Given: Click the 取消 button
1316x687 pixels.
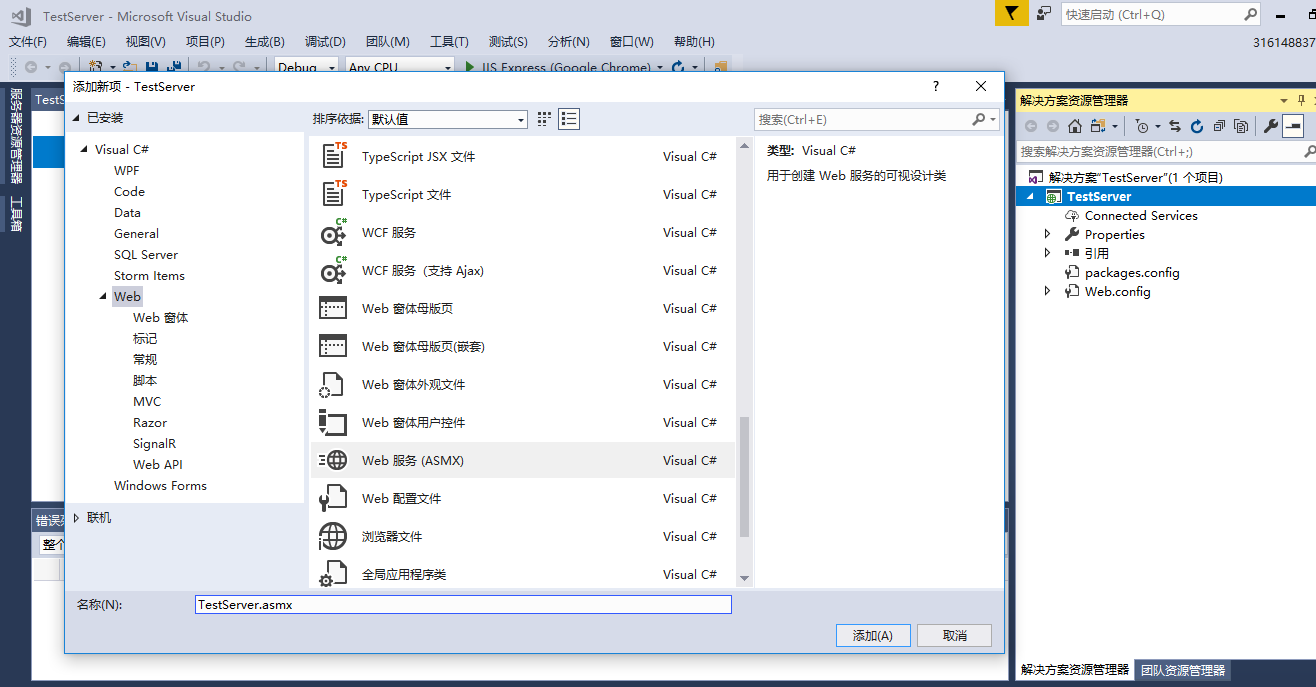Looking at the screenshot, I should (955, 635).
